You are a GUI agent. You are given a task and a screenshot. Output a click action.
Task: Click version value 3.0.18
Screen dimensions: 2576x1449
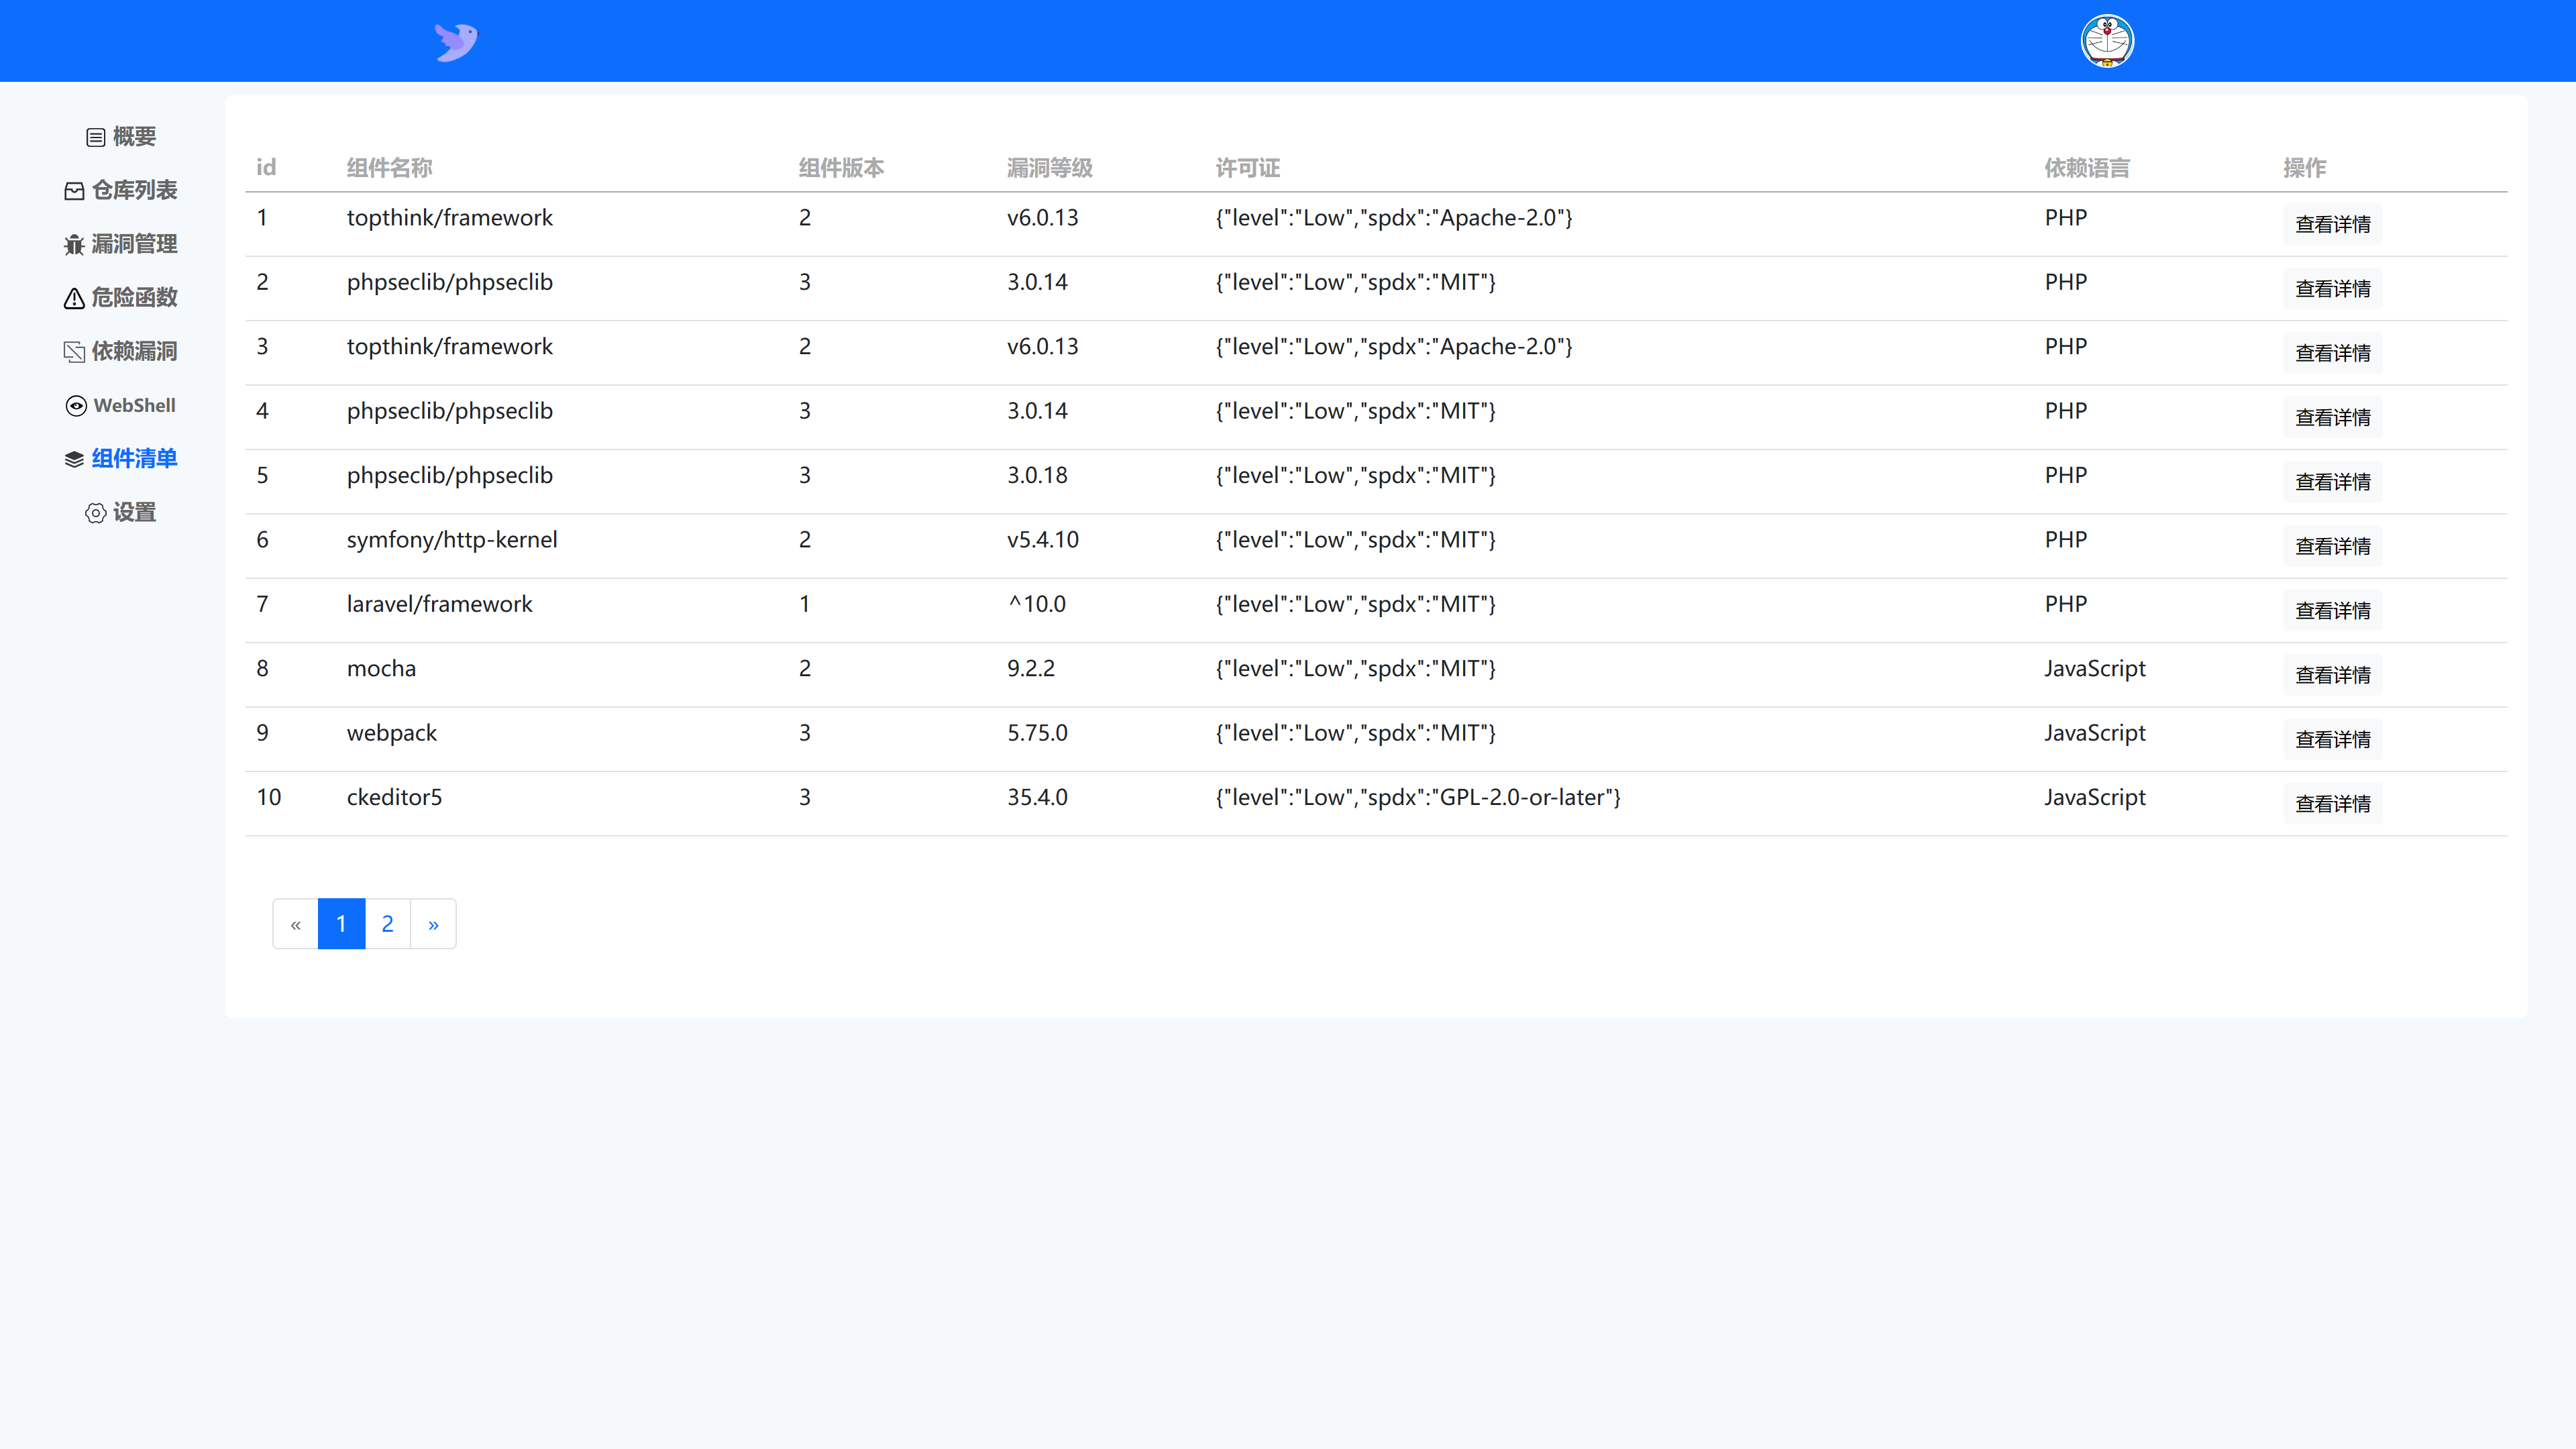1037,475
